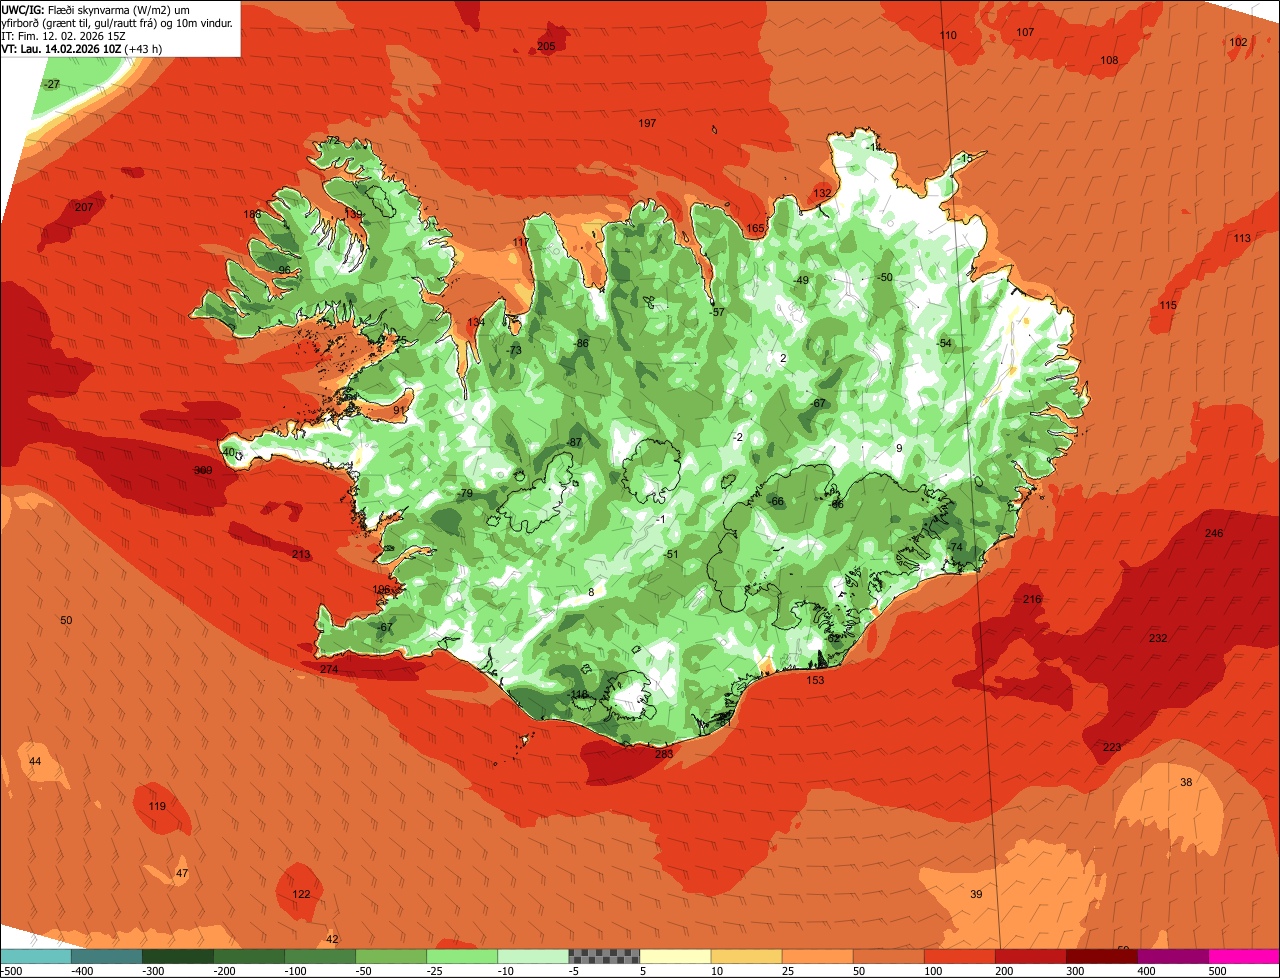This screenshot has width=1280, height=978.
Task: Click the map value 197
Action: pos(647,123)
